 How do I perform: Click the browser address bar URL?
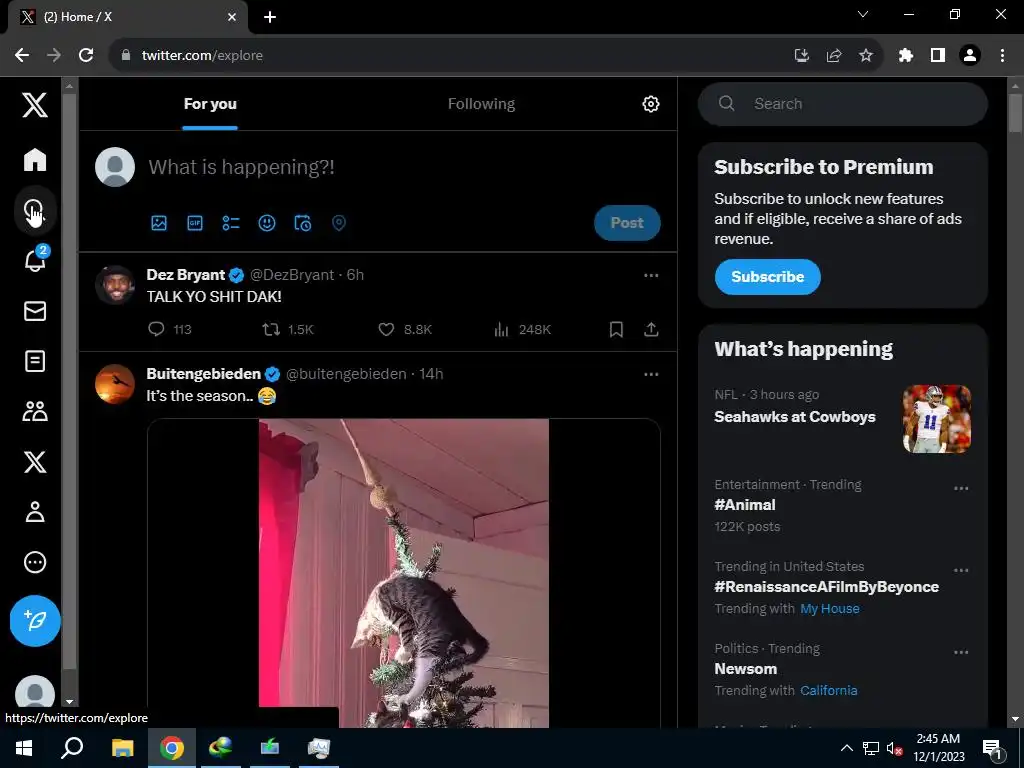[202, 56]
